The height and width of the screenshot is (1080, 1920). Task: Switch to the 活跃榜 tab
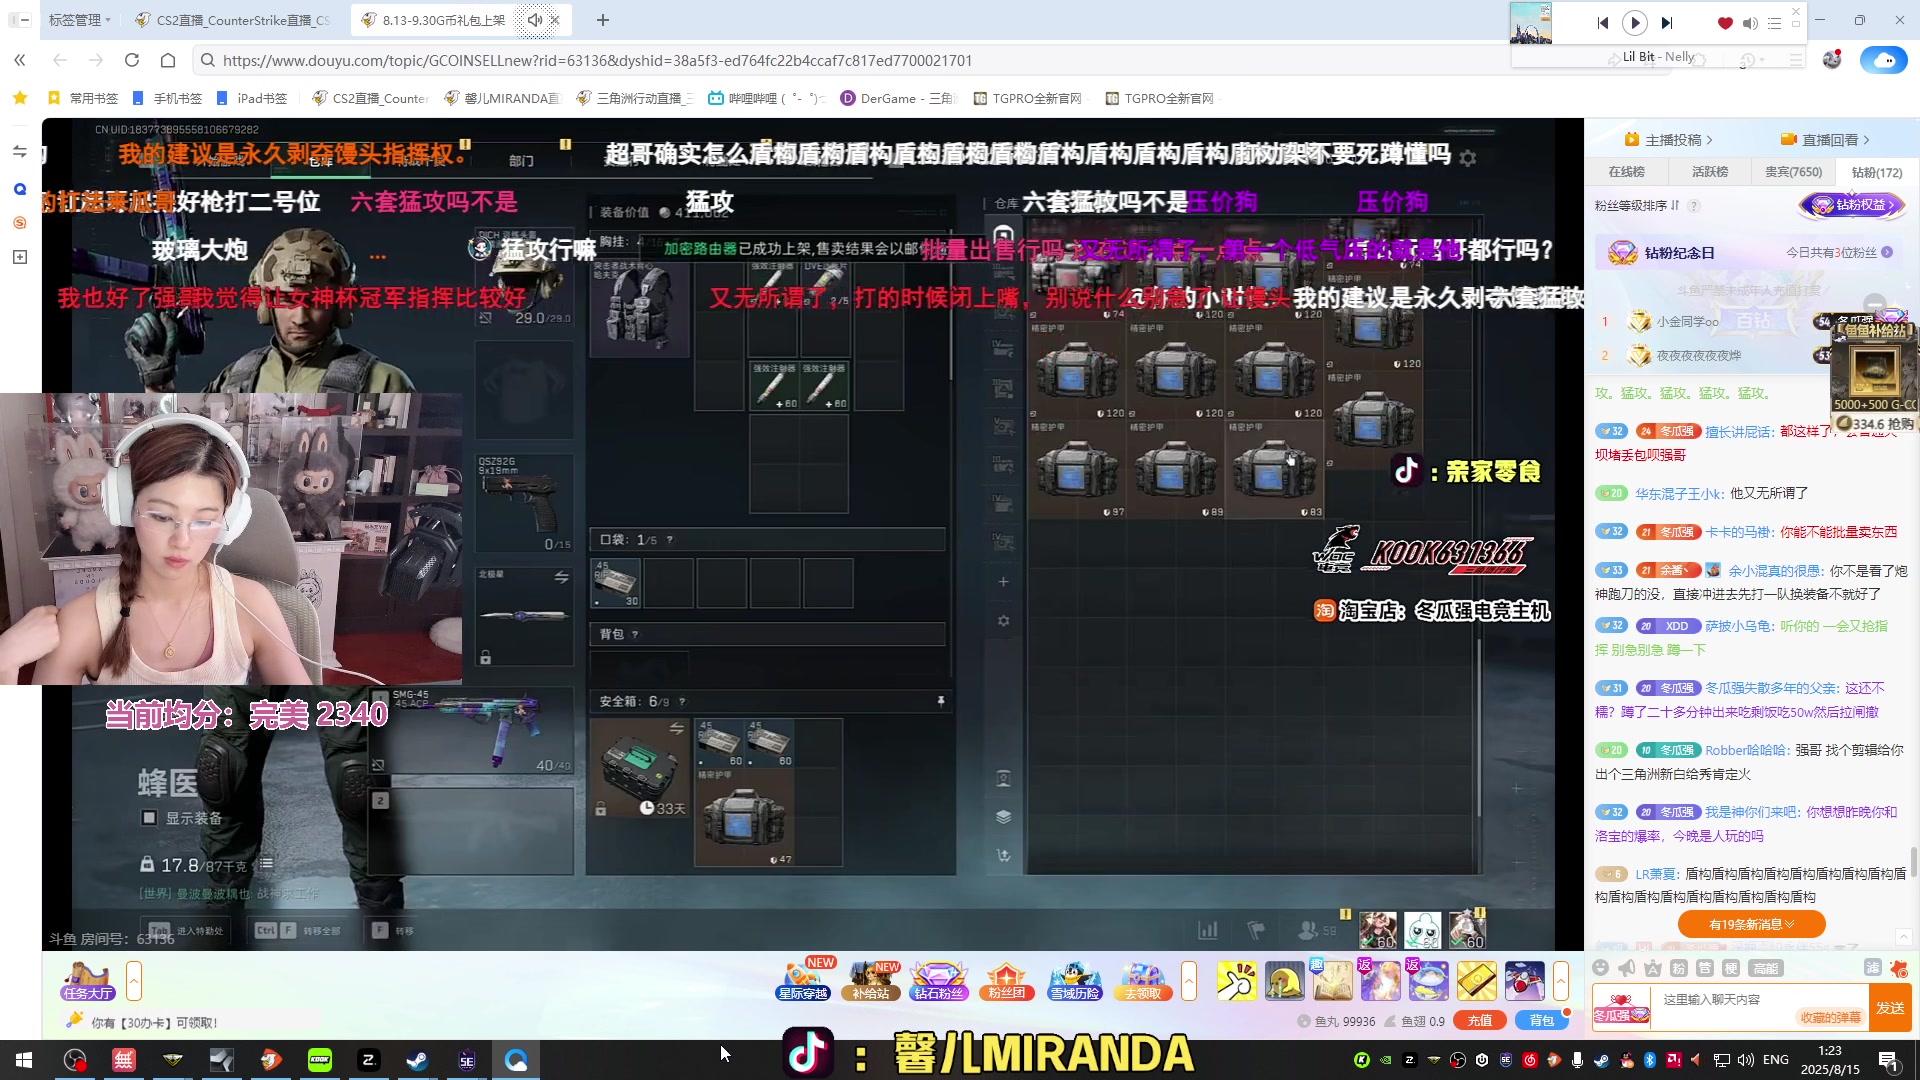click(1710, 172)
